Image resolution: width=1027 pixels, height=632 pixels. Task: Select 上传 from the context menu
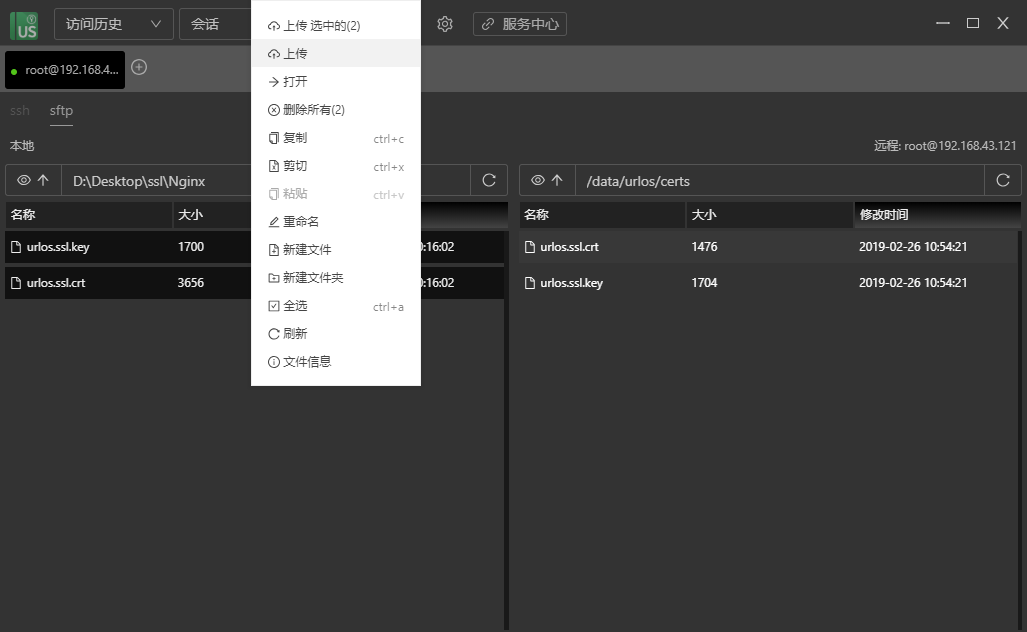coord(295,54)
